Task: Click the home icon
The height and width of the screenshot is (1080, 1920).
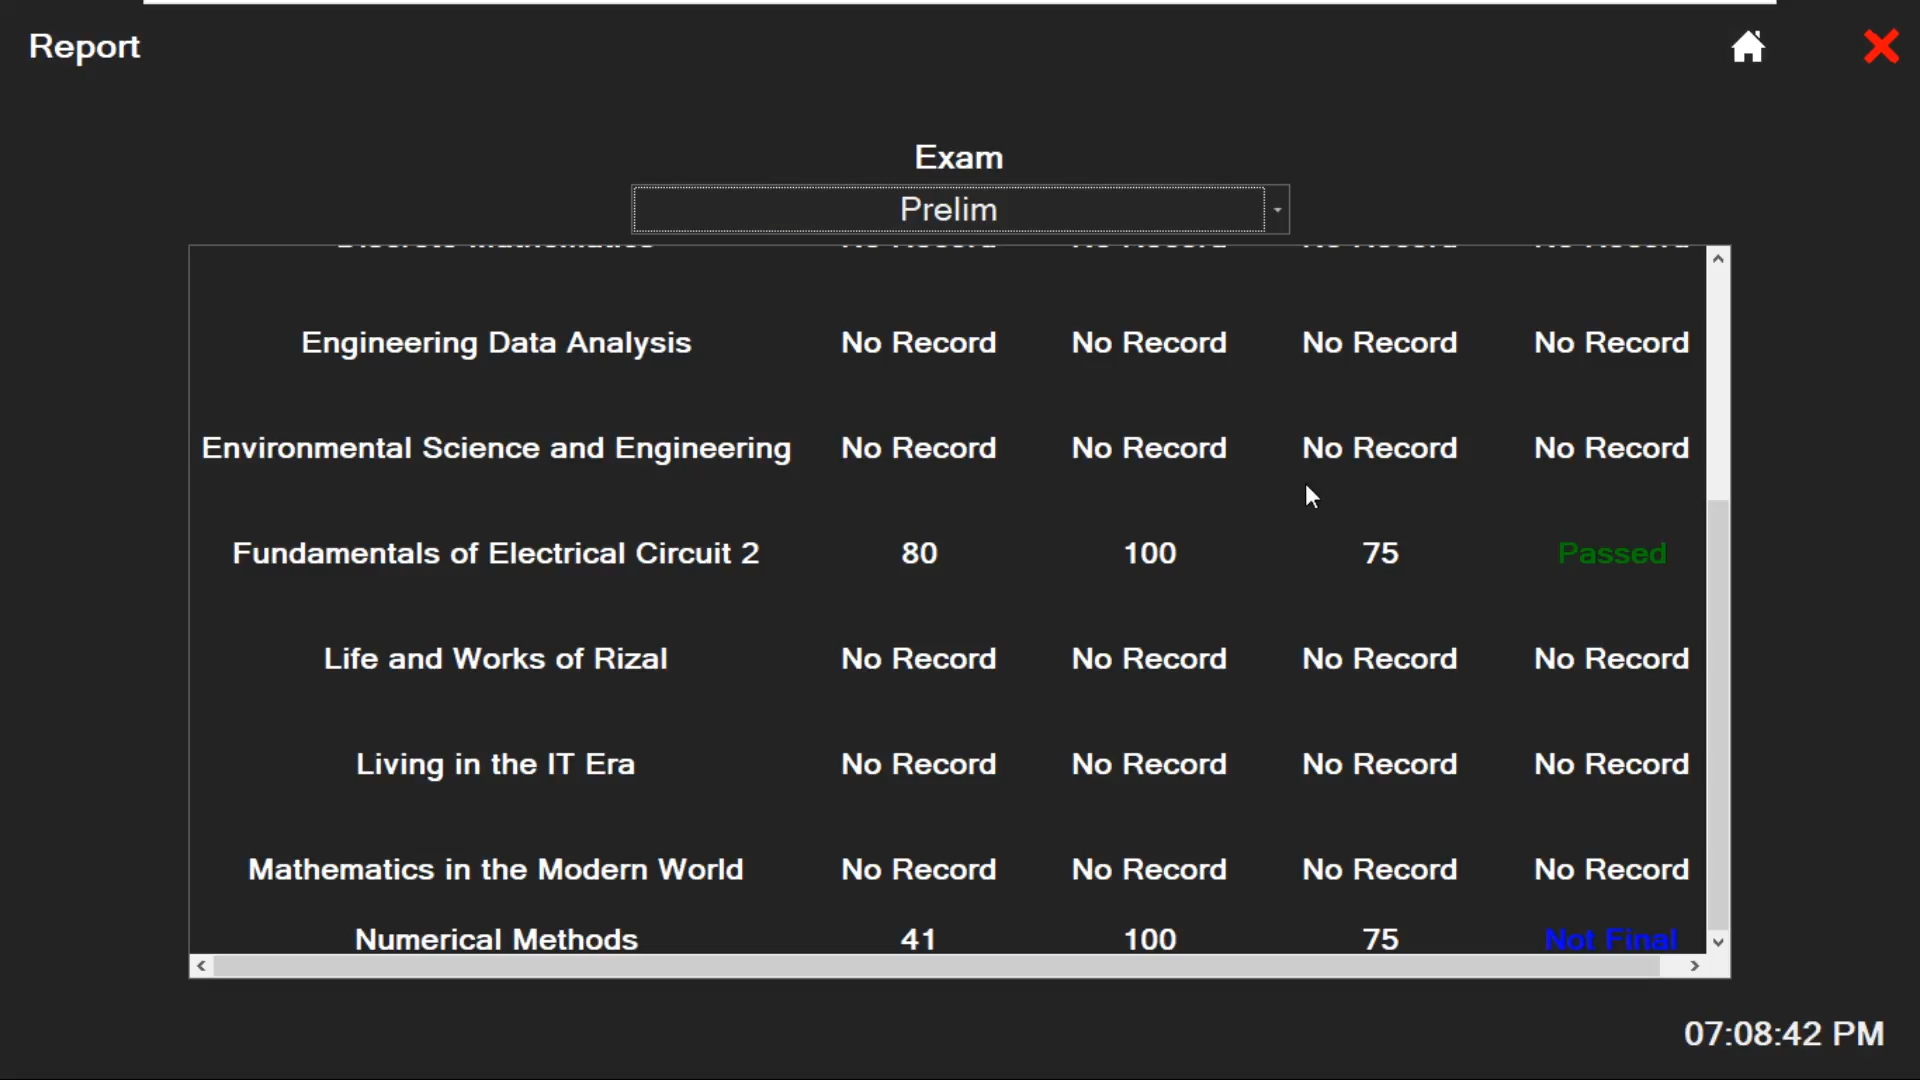Action: tap(1748, 46)
